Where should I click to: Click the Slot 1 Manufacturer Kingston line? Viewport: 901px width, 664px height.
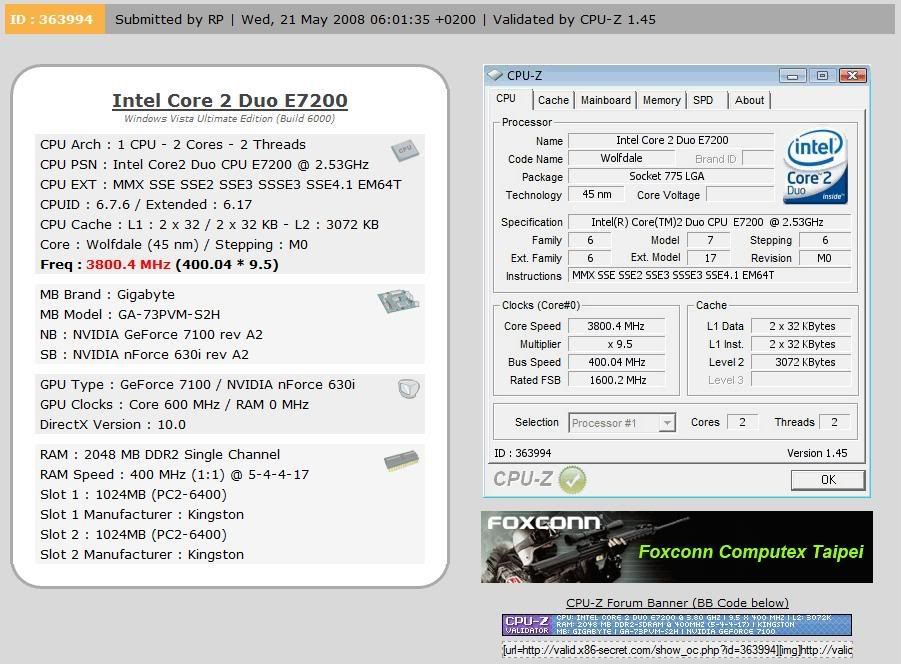coord(142,515)
